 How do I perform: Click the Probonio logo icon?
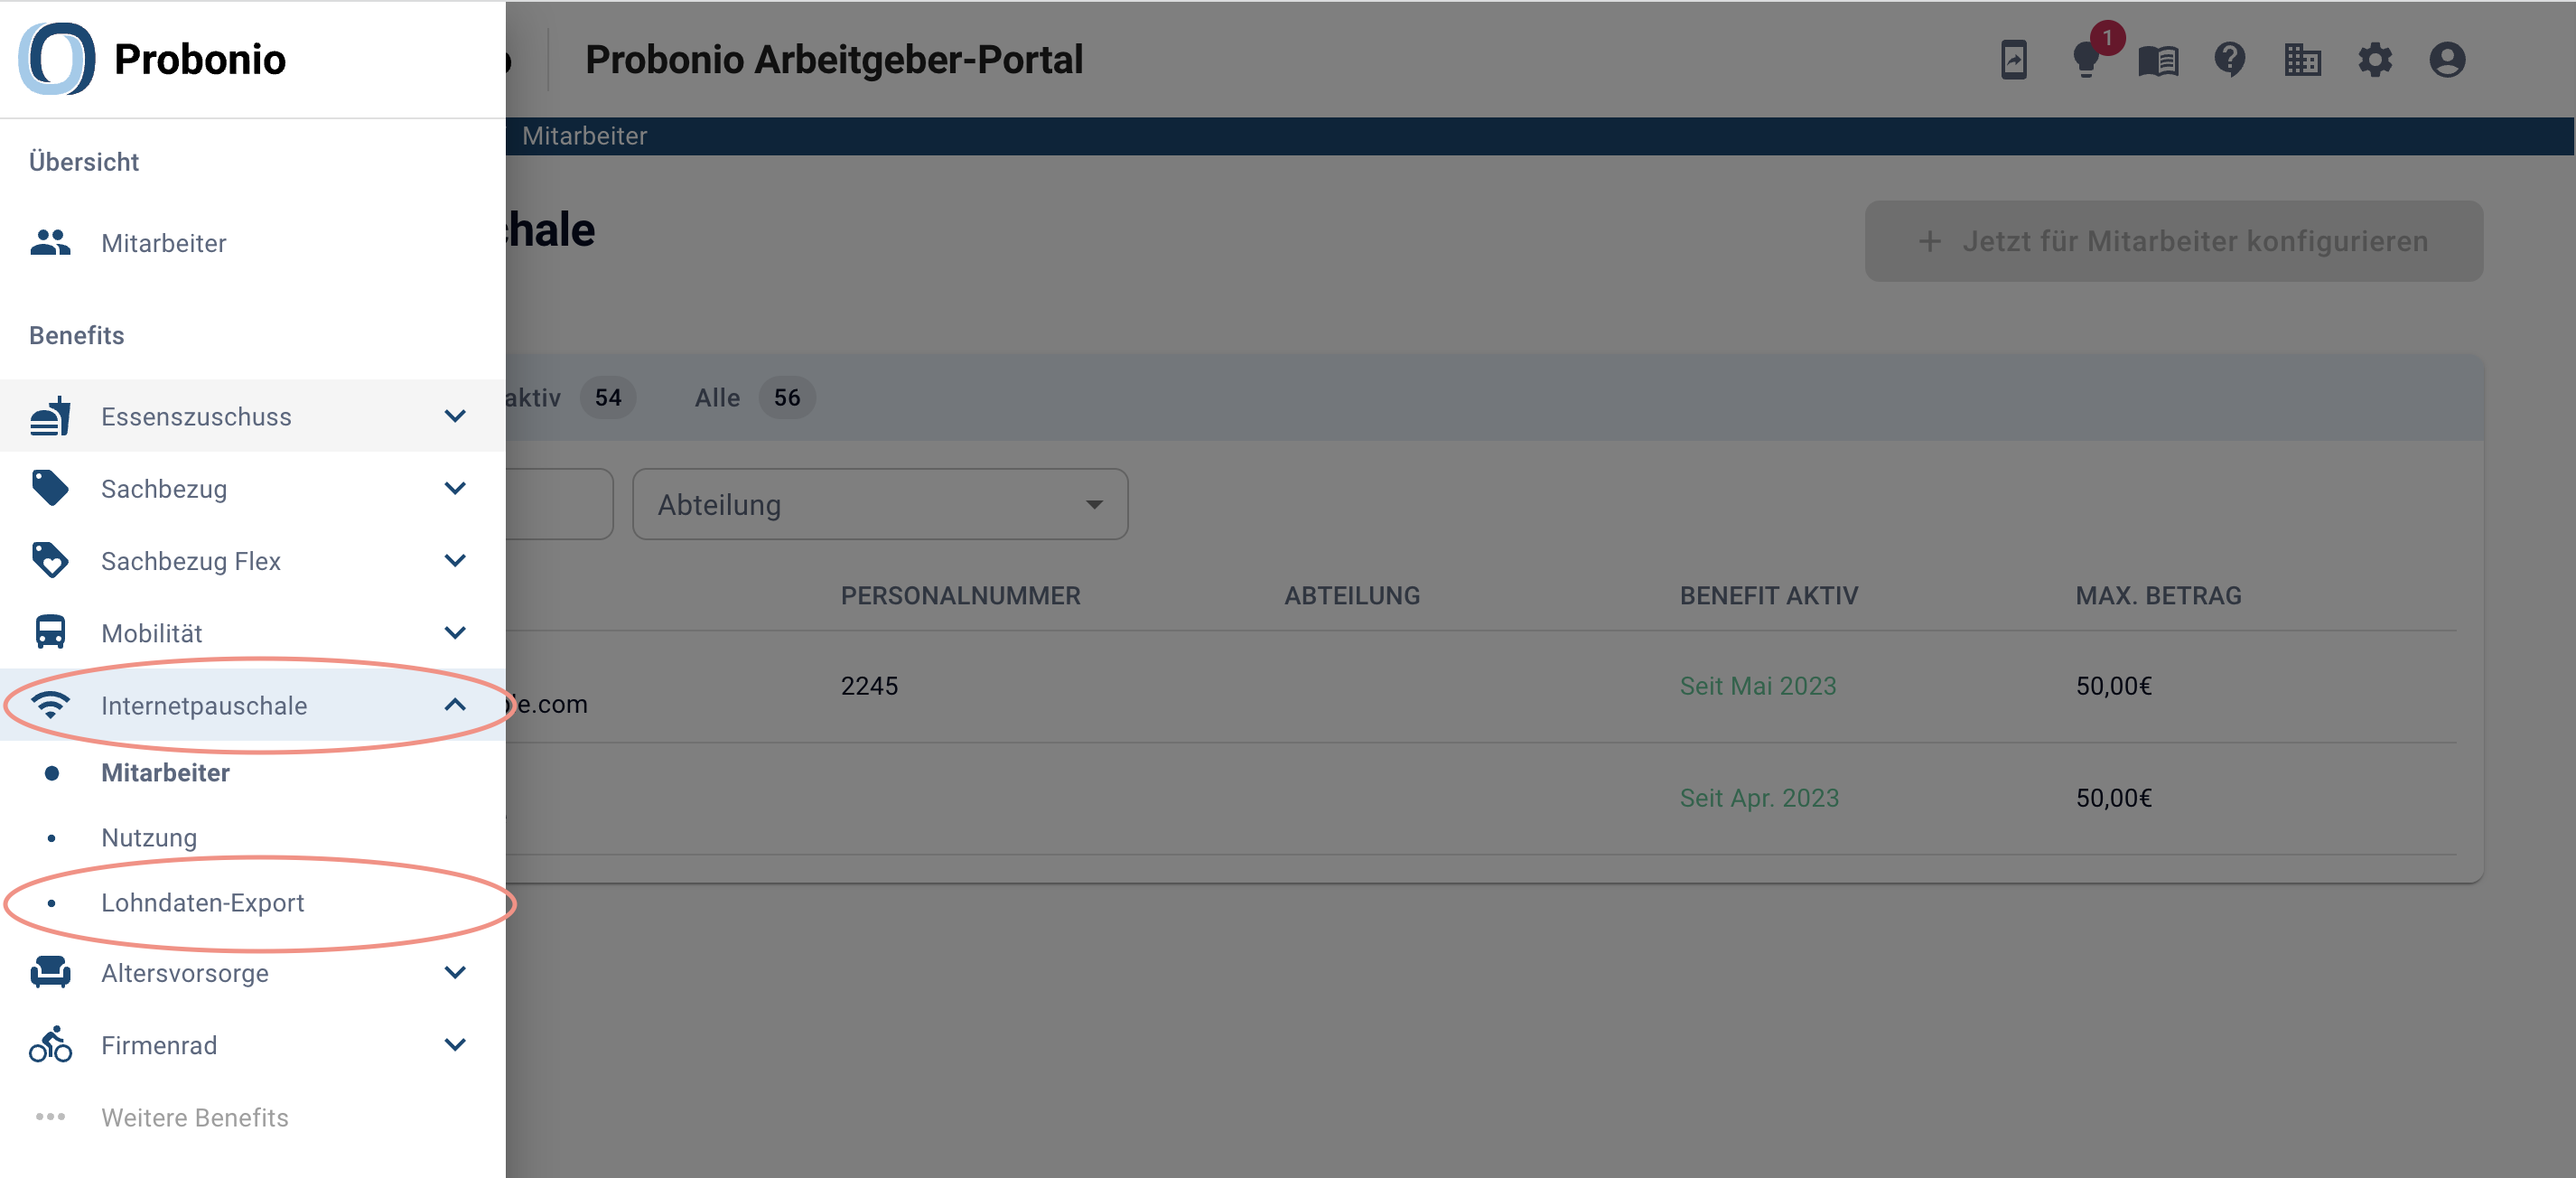(57, 59)
